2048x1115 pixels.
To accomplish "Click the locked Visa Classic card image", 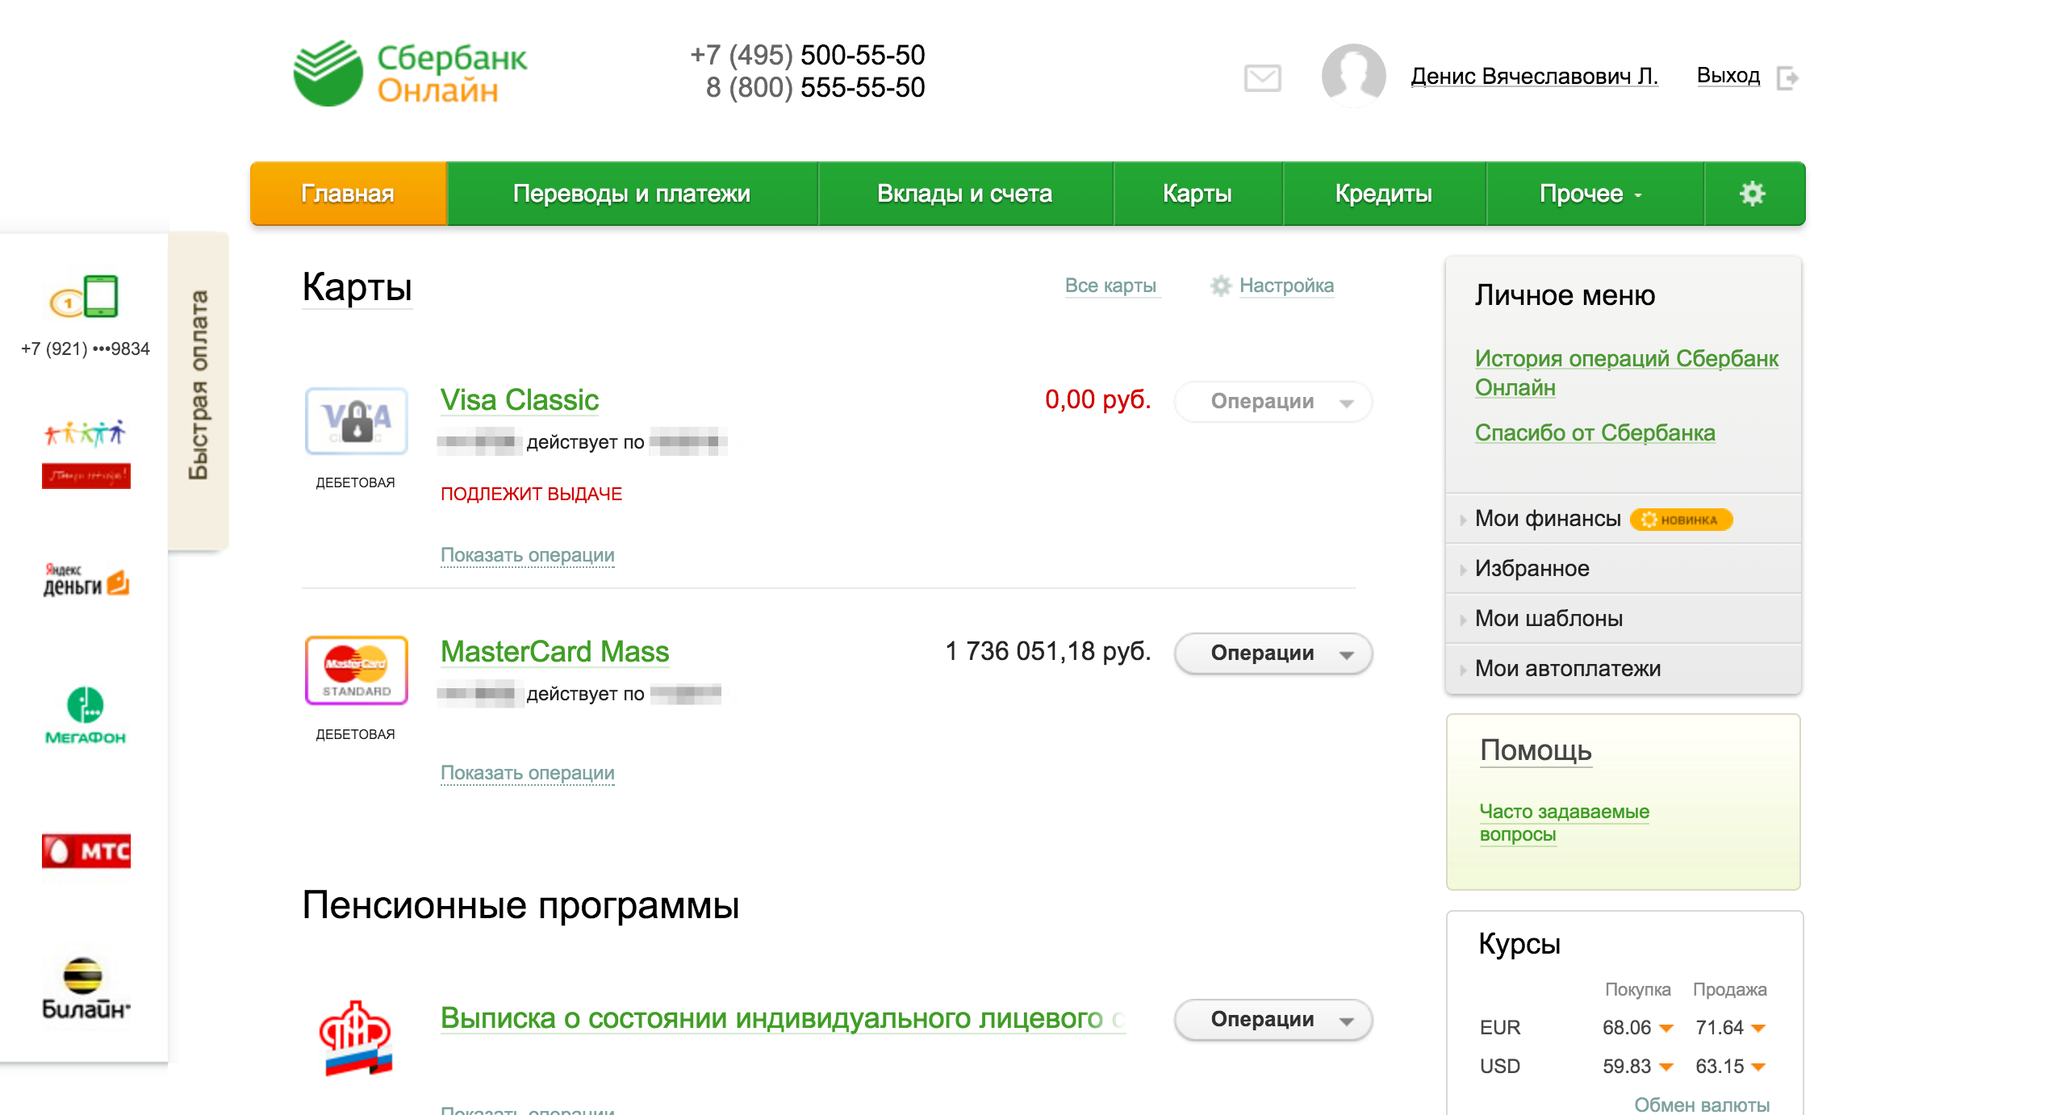I will [356, 421].
